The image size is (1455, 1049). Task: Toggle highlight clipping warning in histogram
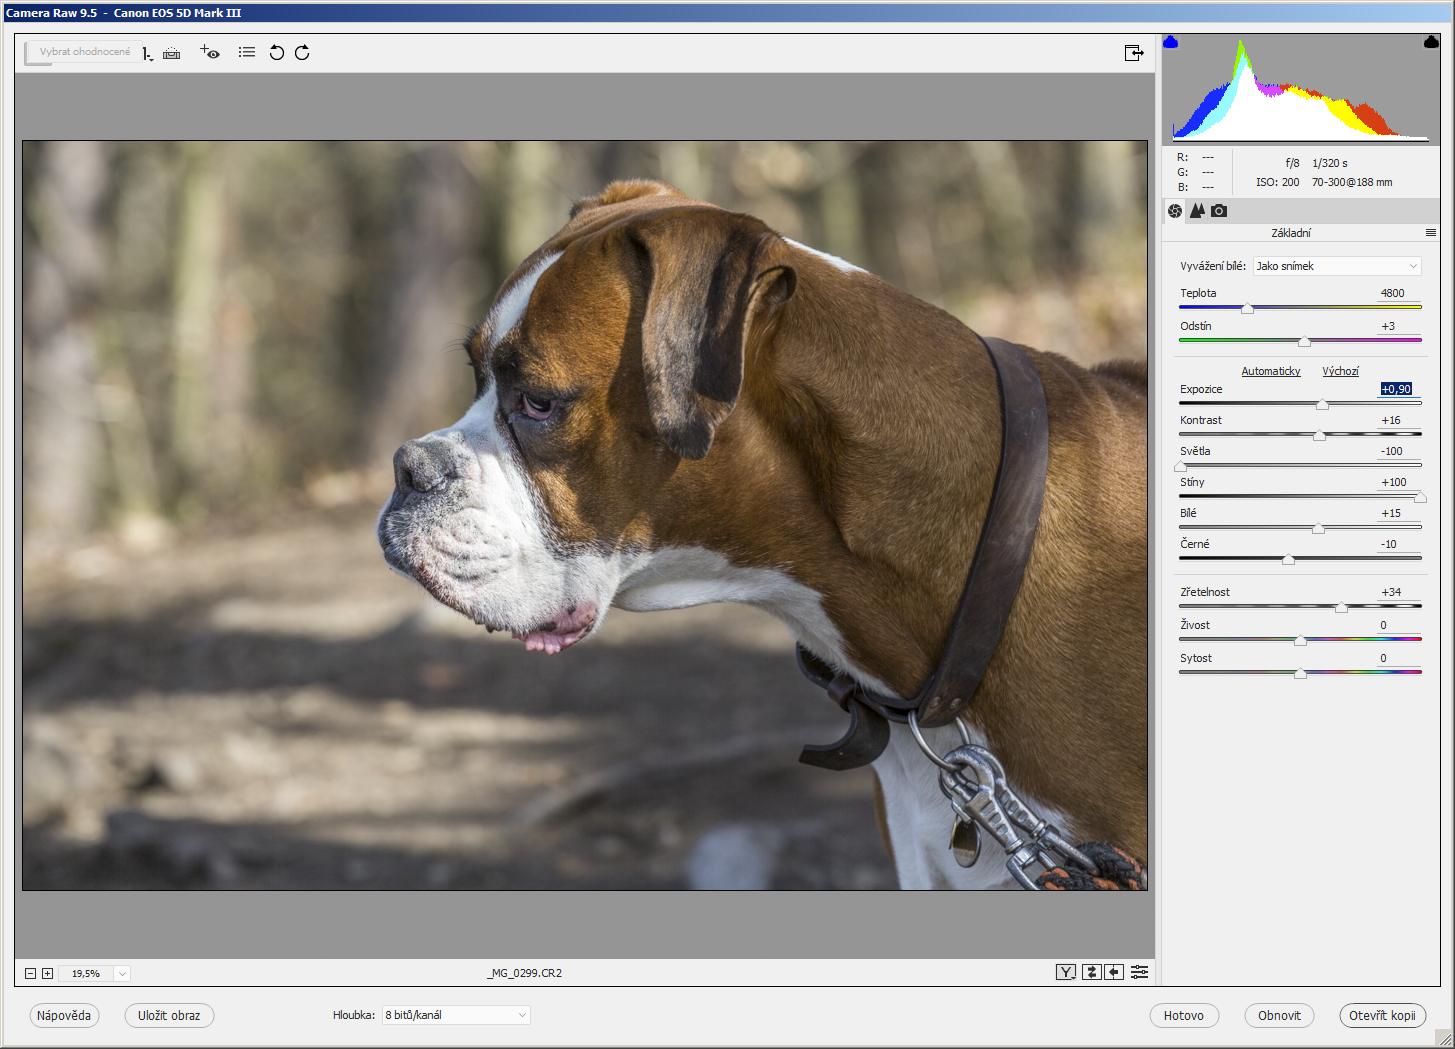coord(1430,42)
